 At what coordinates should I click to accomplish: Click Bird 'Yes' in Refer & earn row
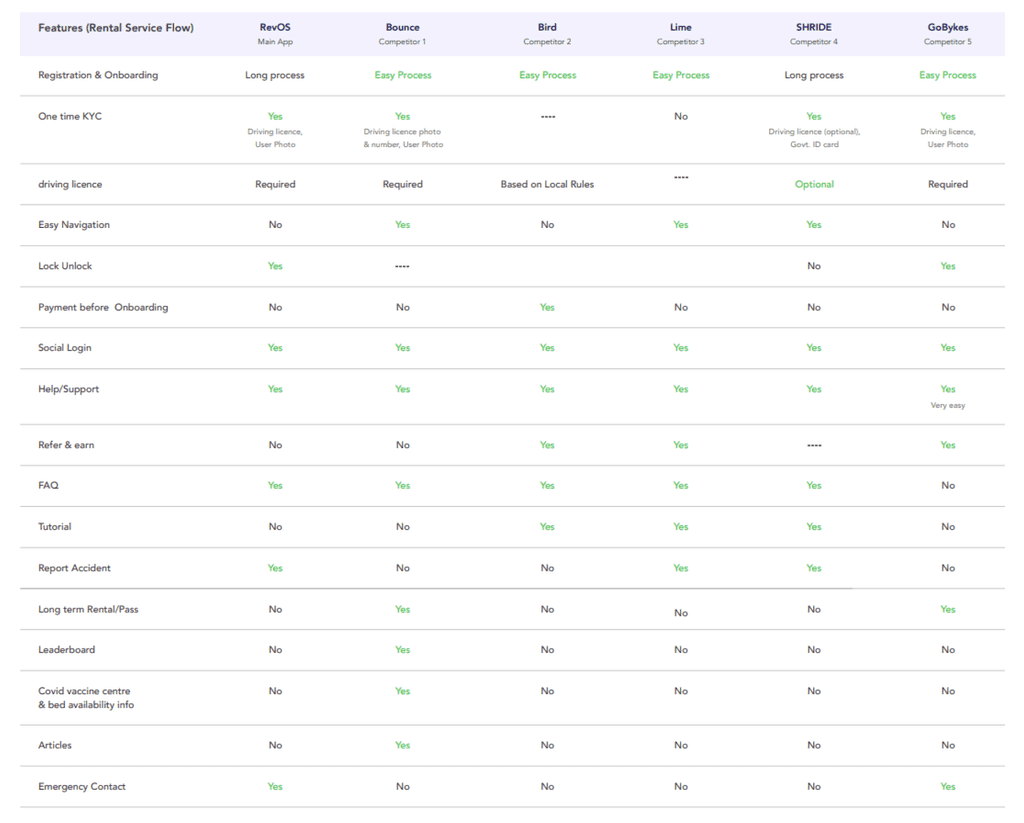[x=547, y=445]
